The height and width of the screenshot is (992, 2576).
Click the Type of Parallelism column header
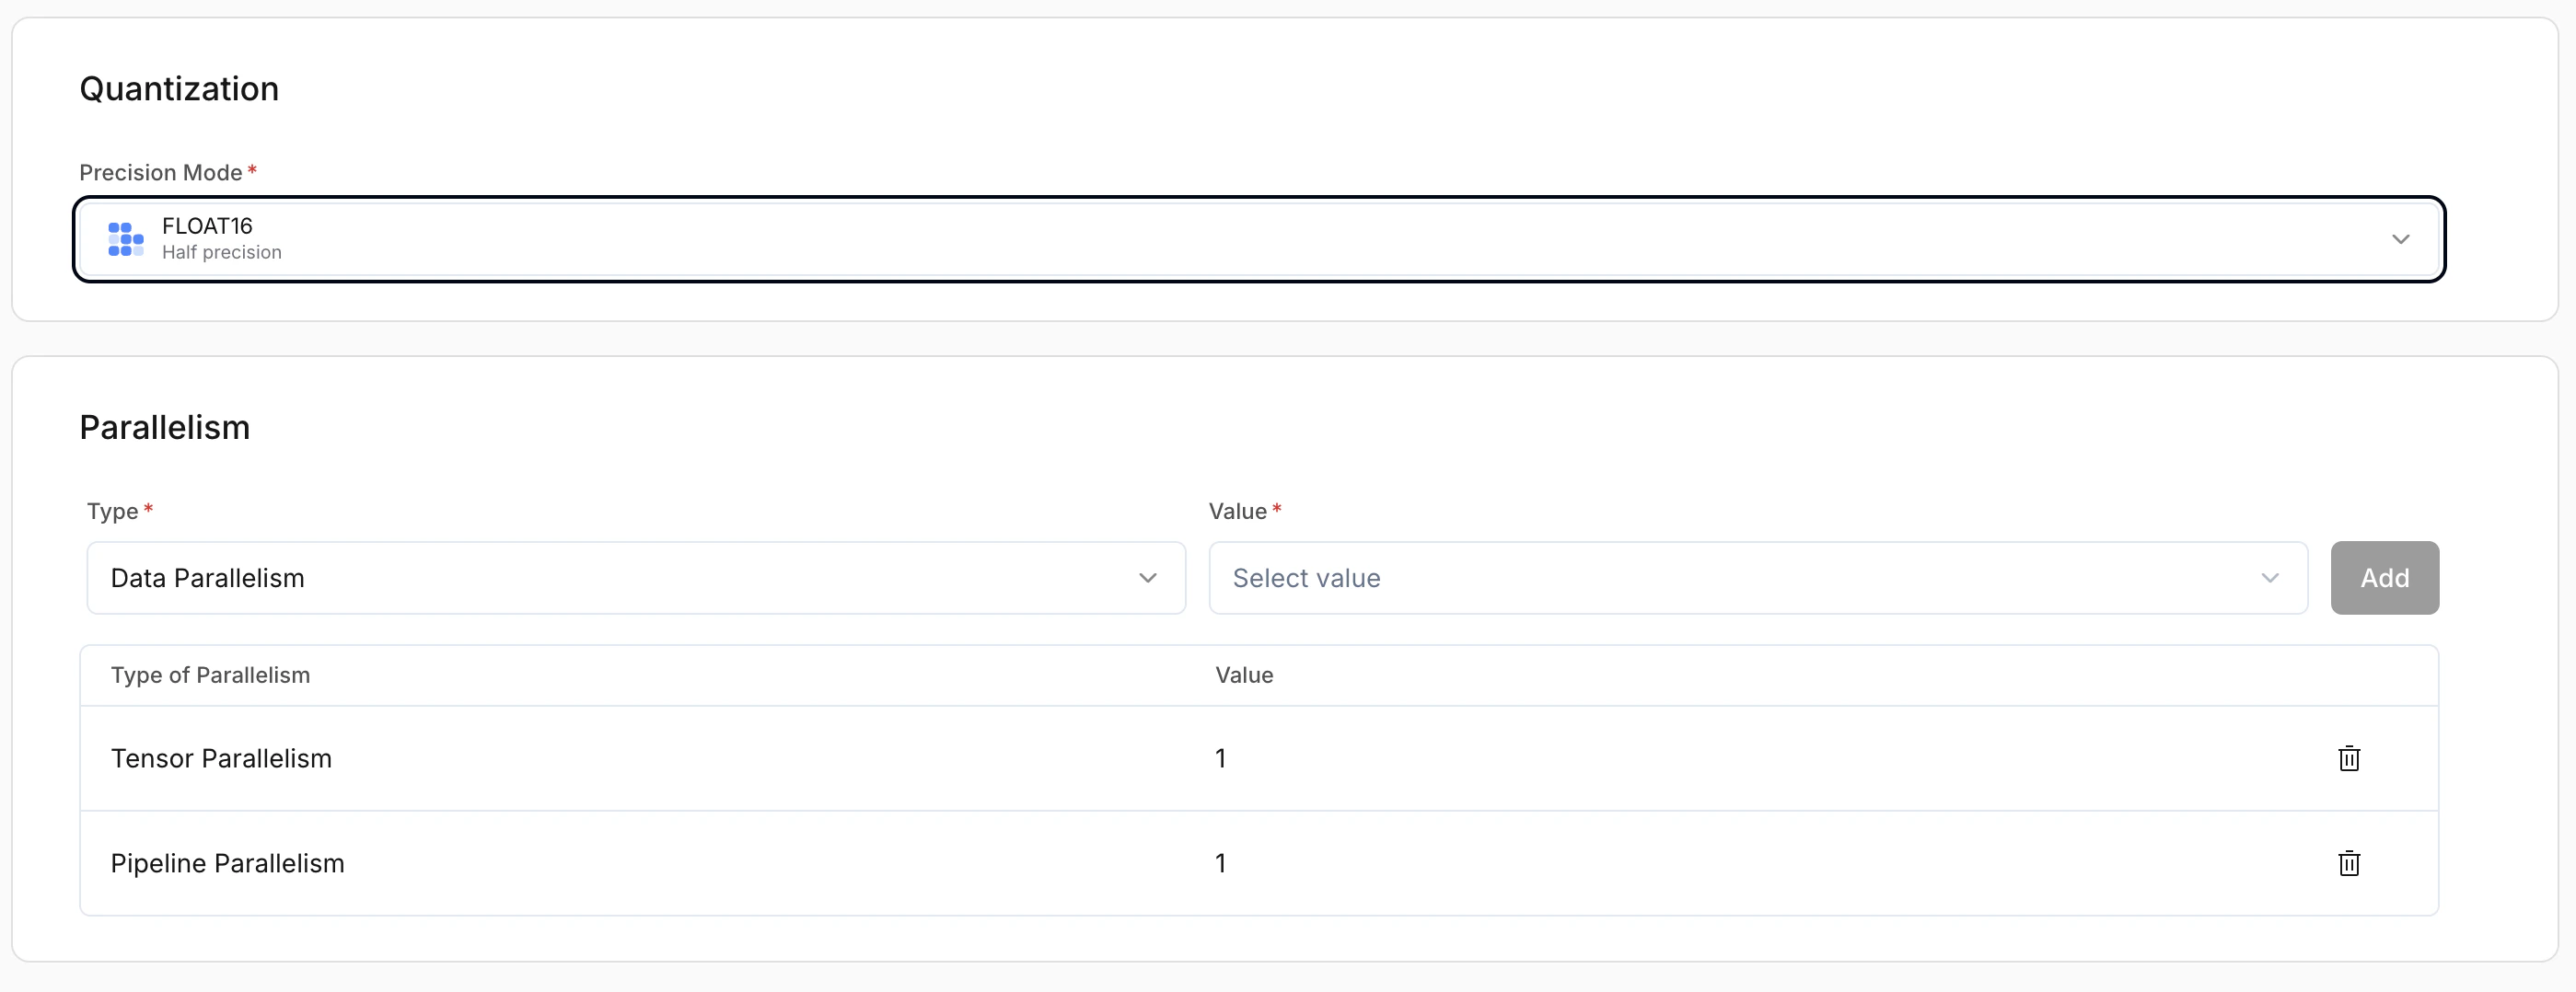point(210,675)
